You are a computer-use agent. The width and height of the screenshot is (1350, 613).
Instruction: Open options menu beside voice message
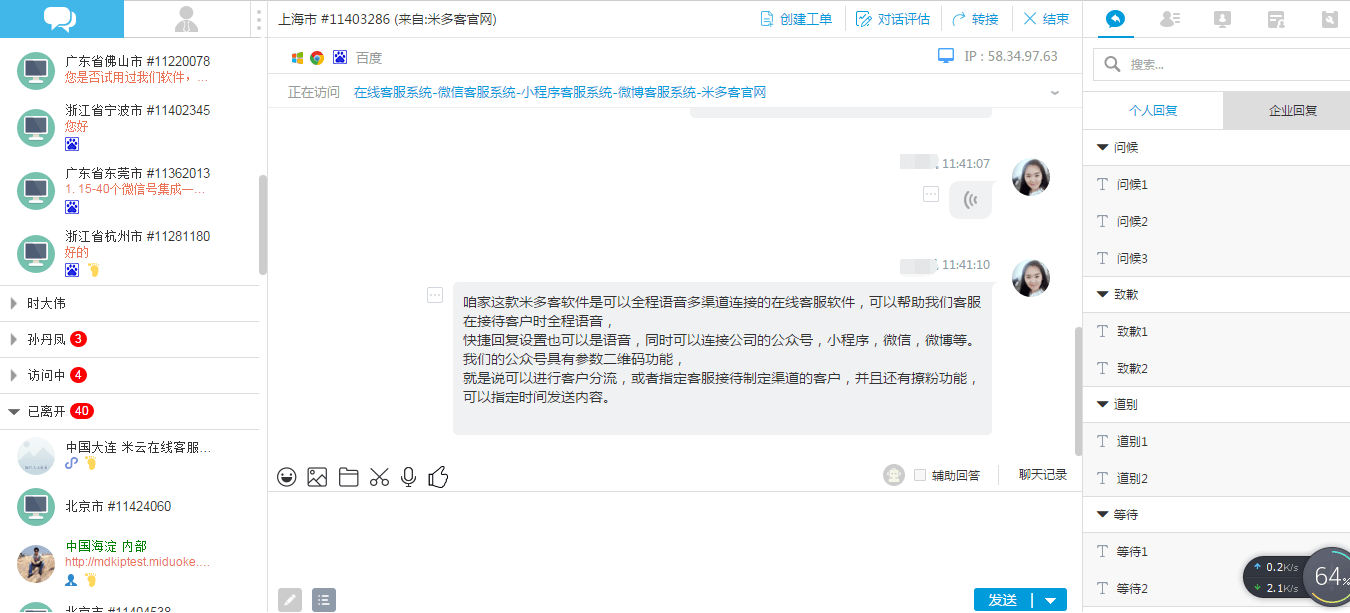[x=931, y=195]
